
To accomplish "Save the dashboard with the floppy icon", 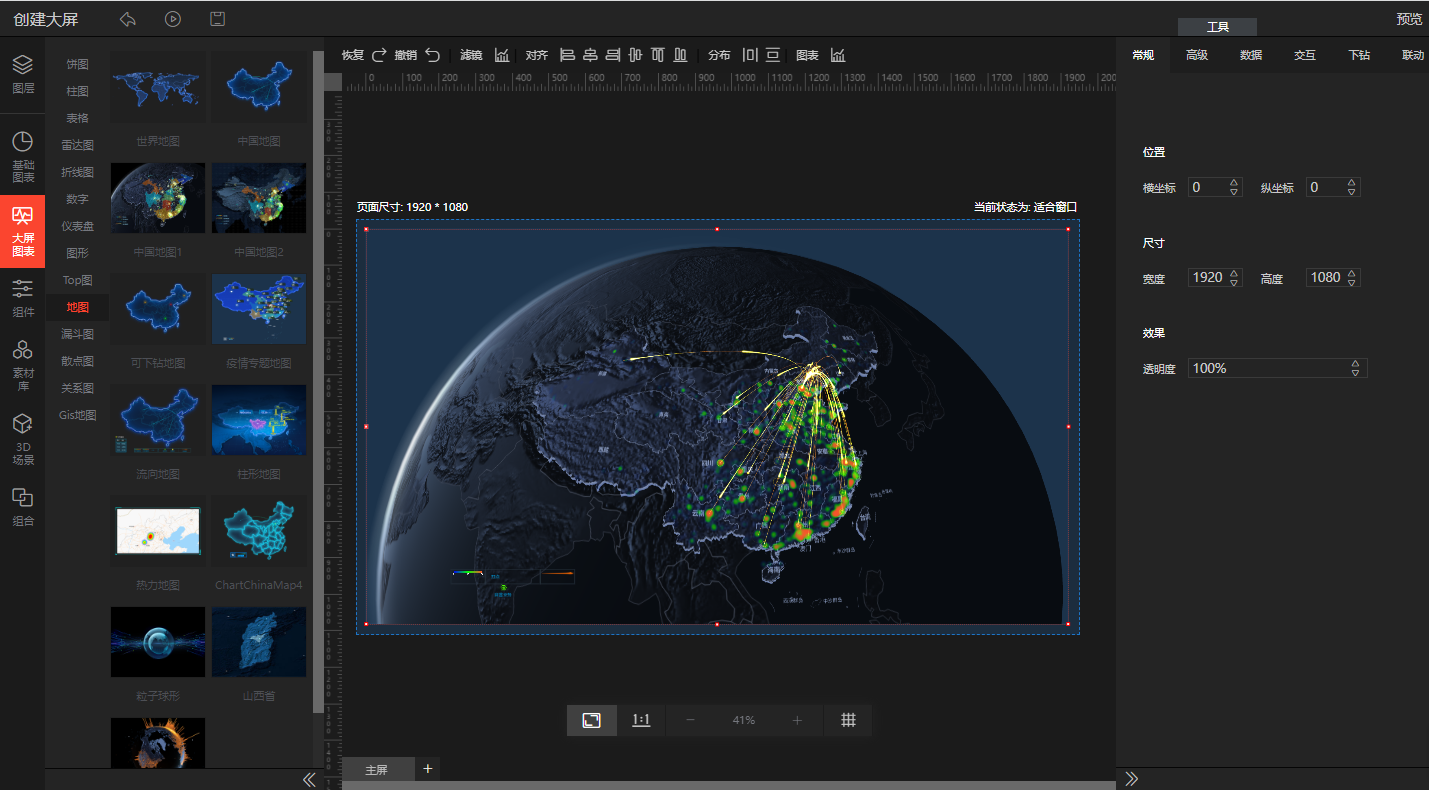I will click(x=217, y=19).
